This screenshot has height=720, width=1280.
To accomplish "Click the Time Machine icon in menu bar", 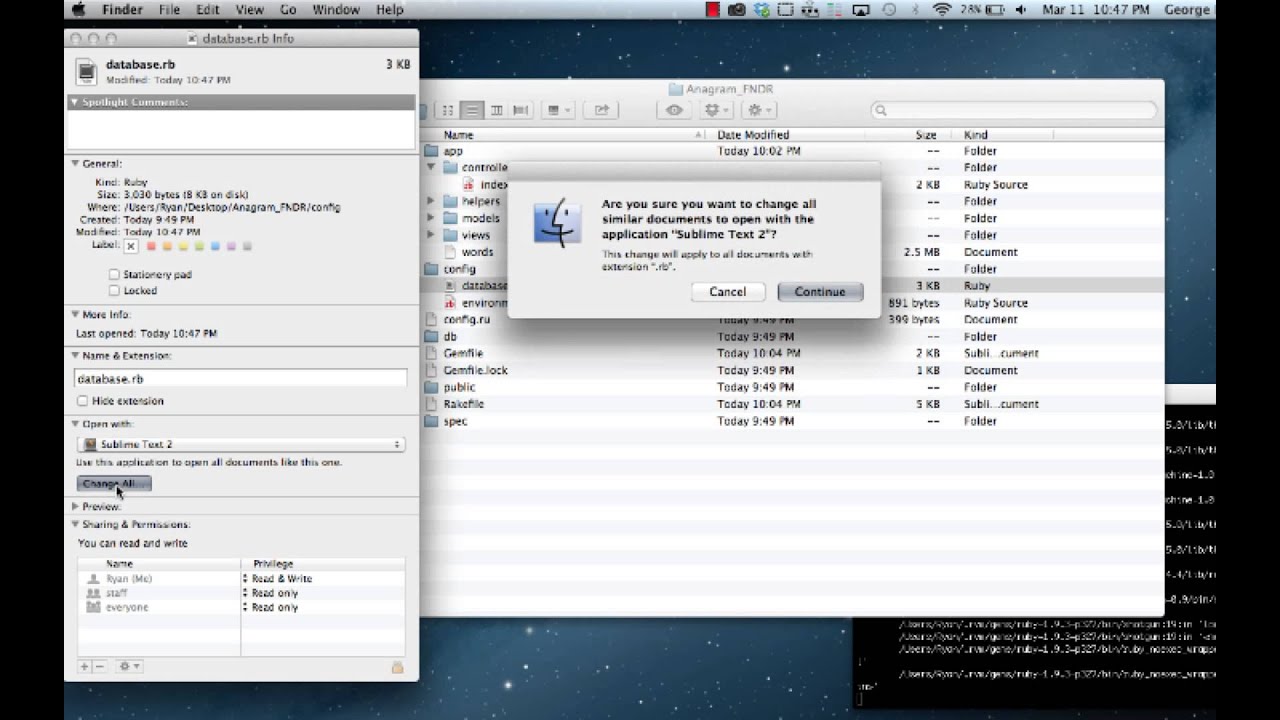I will click(889, 10).
